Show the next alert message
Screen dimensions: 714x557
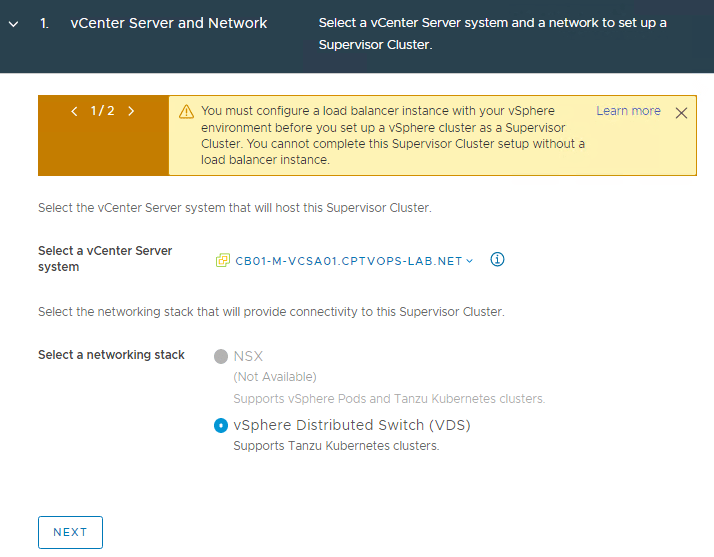[x=131, y=111]
